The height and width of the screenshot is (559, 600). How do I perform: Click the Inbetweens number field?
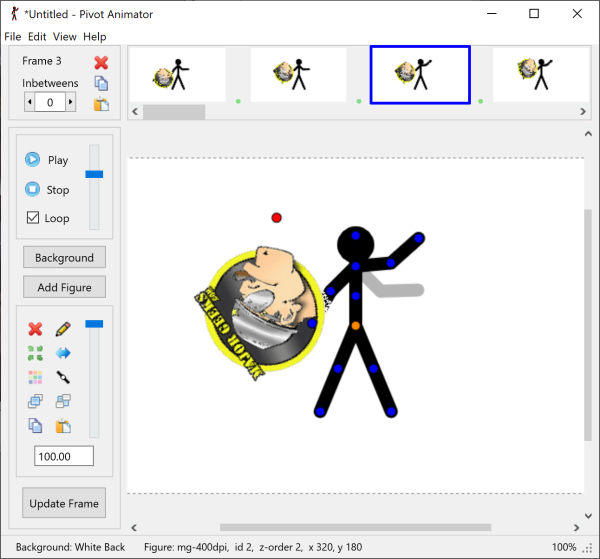coord(50,102)
